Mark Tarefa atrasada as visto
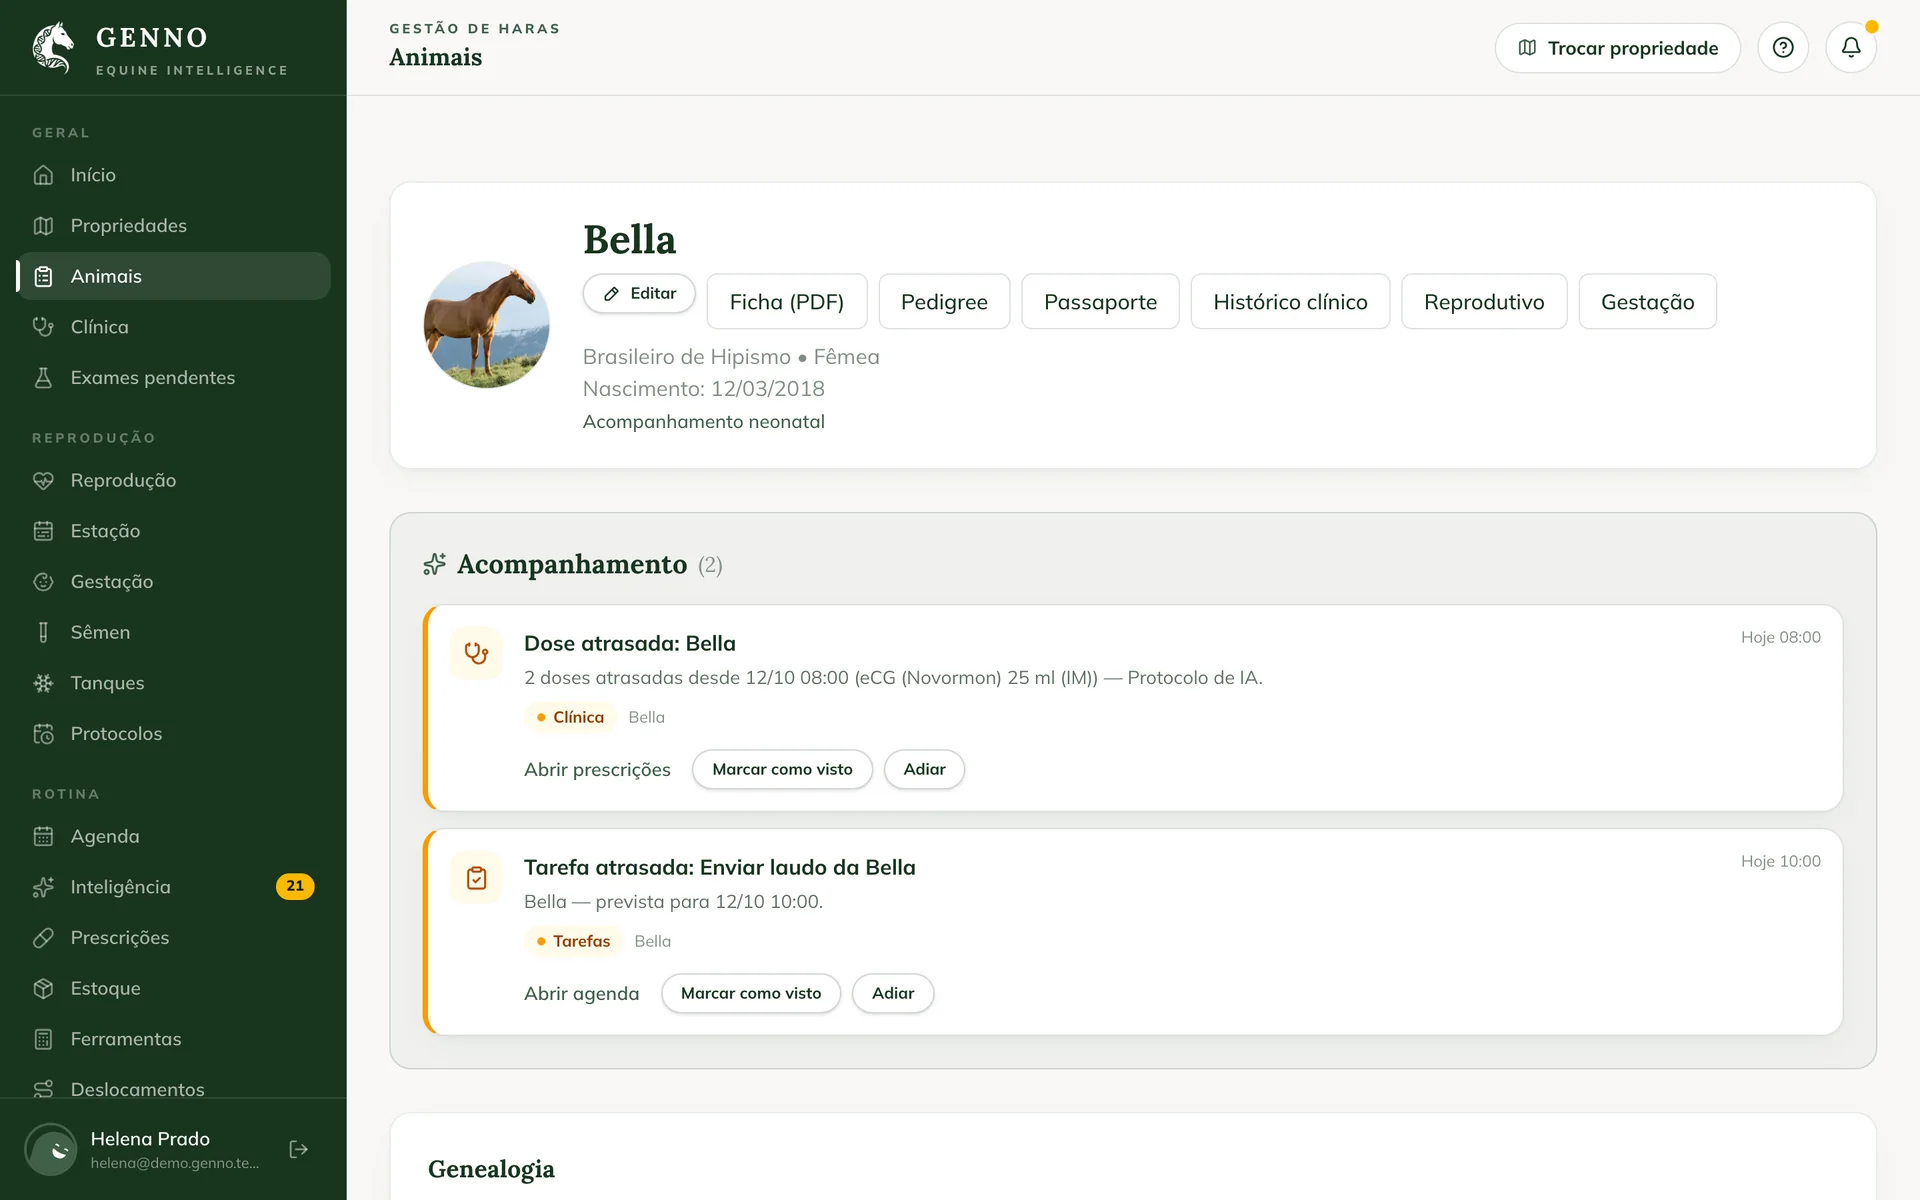 pyautogui.click(x=751, y=994)
